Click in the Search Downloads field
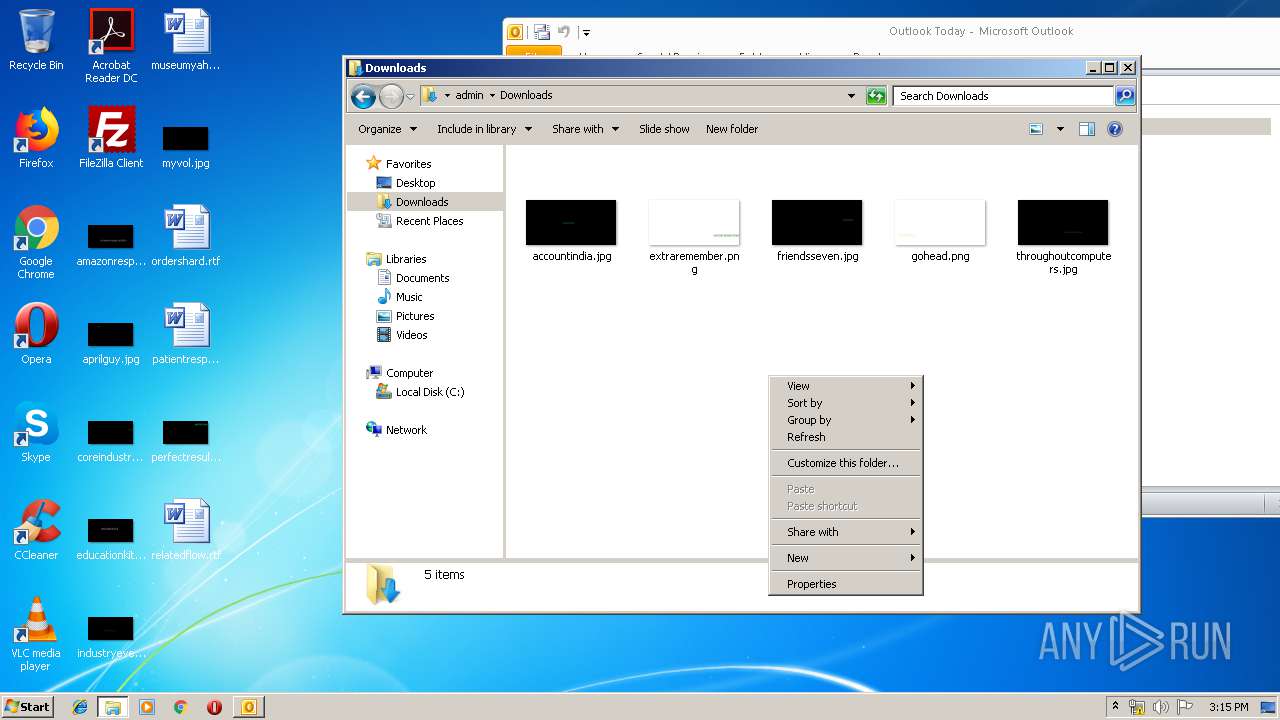Viewport: 1280px width, 720px height. [1002, 96]
